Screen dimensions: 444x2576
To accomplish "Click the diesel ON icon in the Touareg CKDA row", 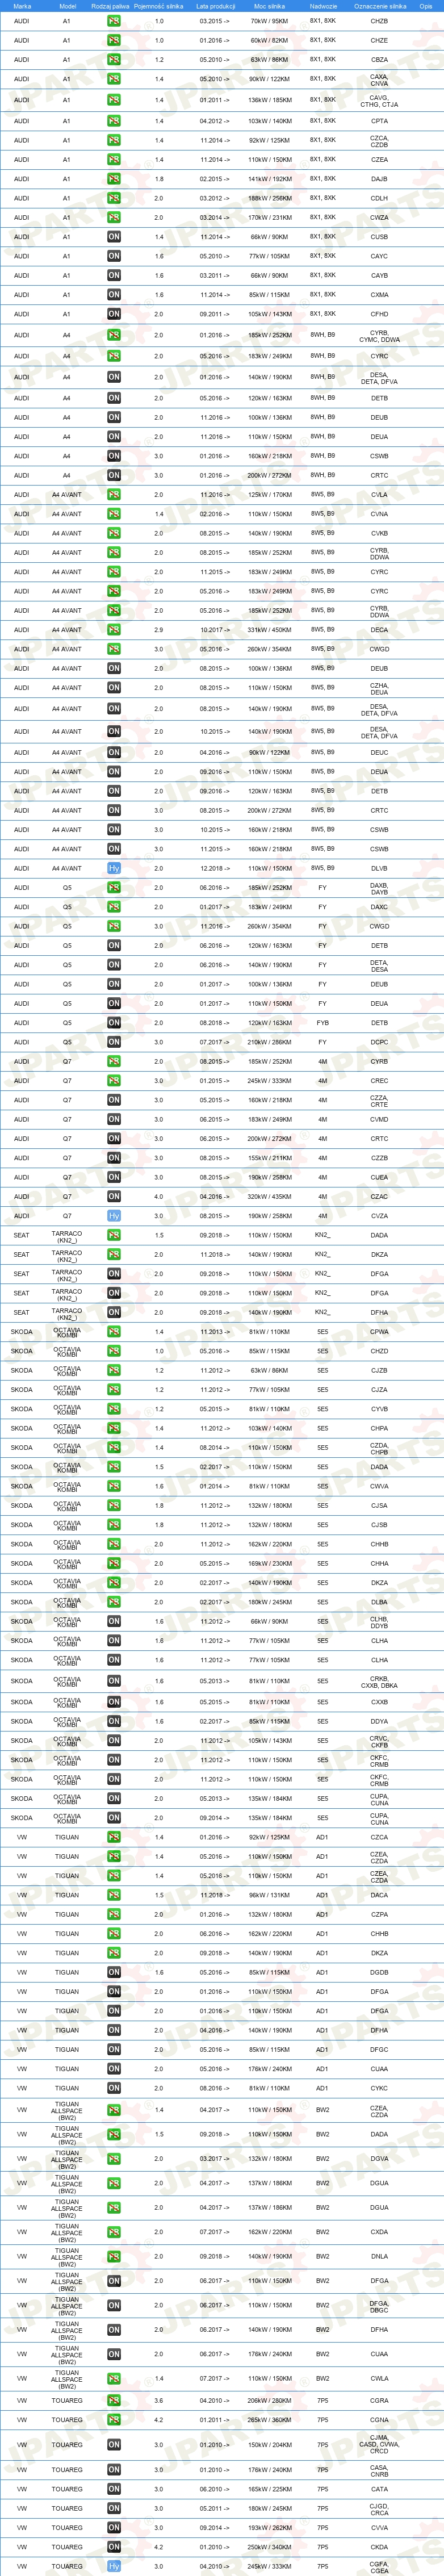I will [x=114, y=2547].
